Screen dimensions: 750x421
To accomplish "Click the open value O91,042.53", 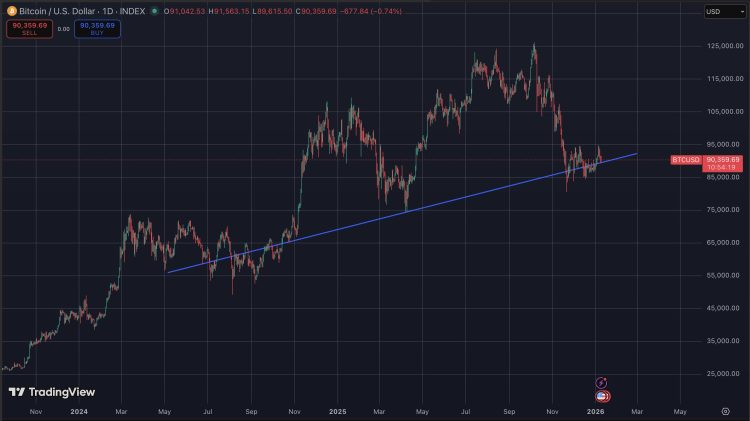I will coord(184,11).
